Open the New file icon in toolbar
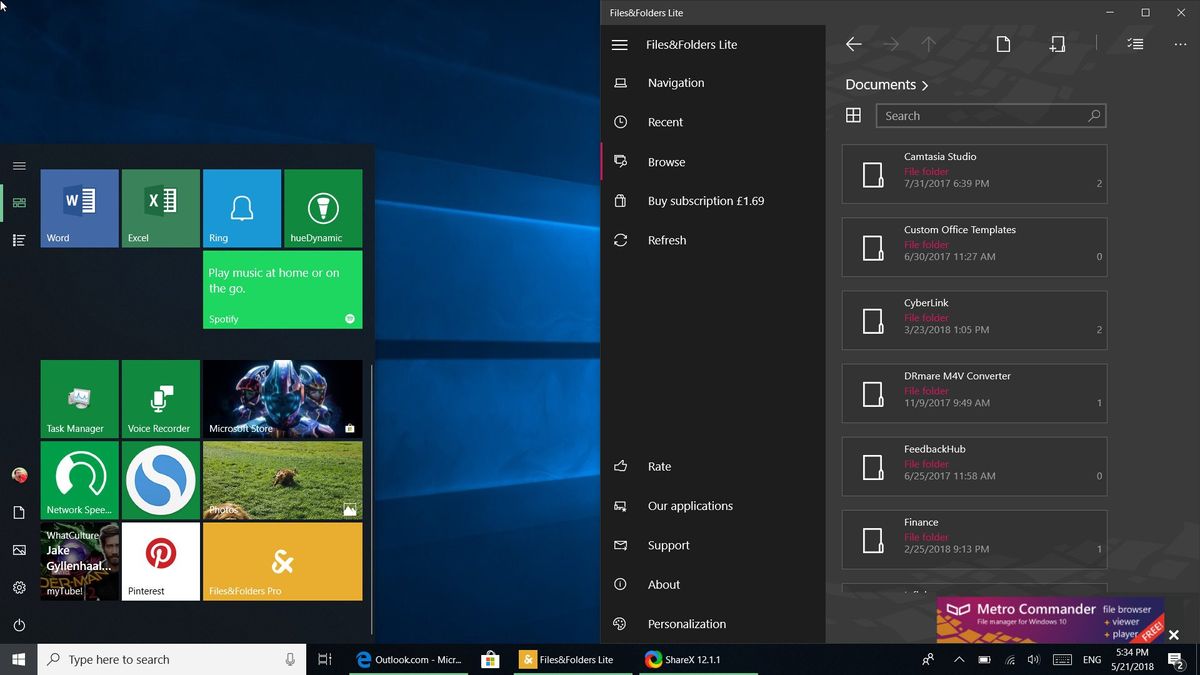1200x675 pixels. pos(1004,44)
